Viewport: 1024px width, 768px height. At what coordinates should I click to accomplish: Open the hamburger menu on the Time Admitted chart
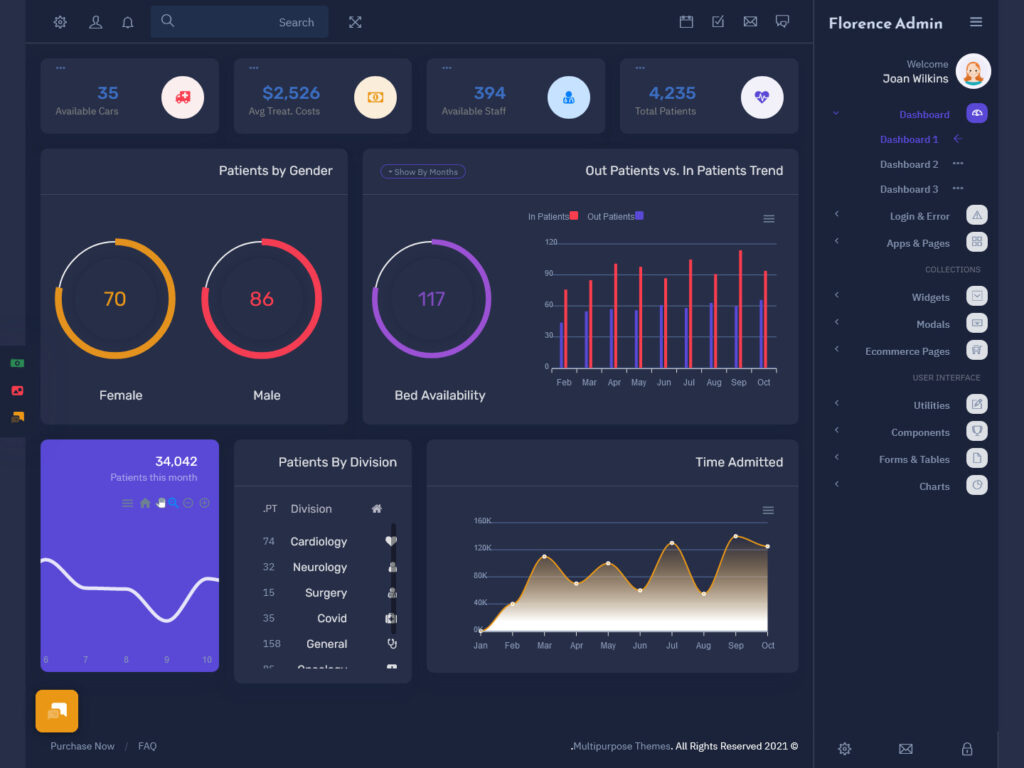click(x=768, y=510)
